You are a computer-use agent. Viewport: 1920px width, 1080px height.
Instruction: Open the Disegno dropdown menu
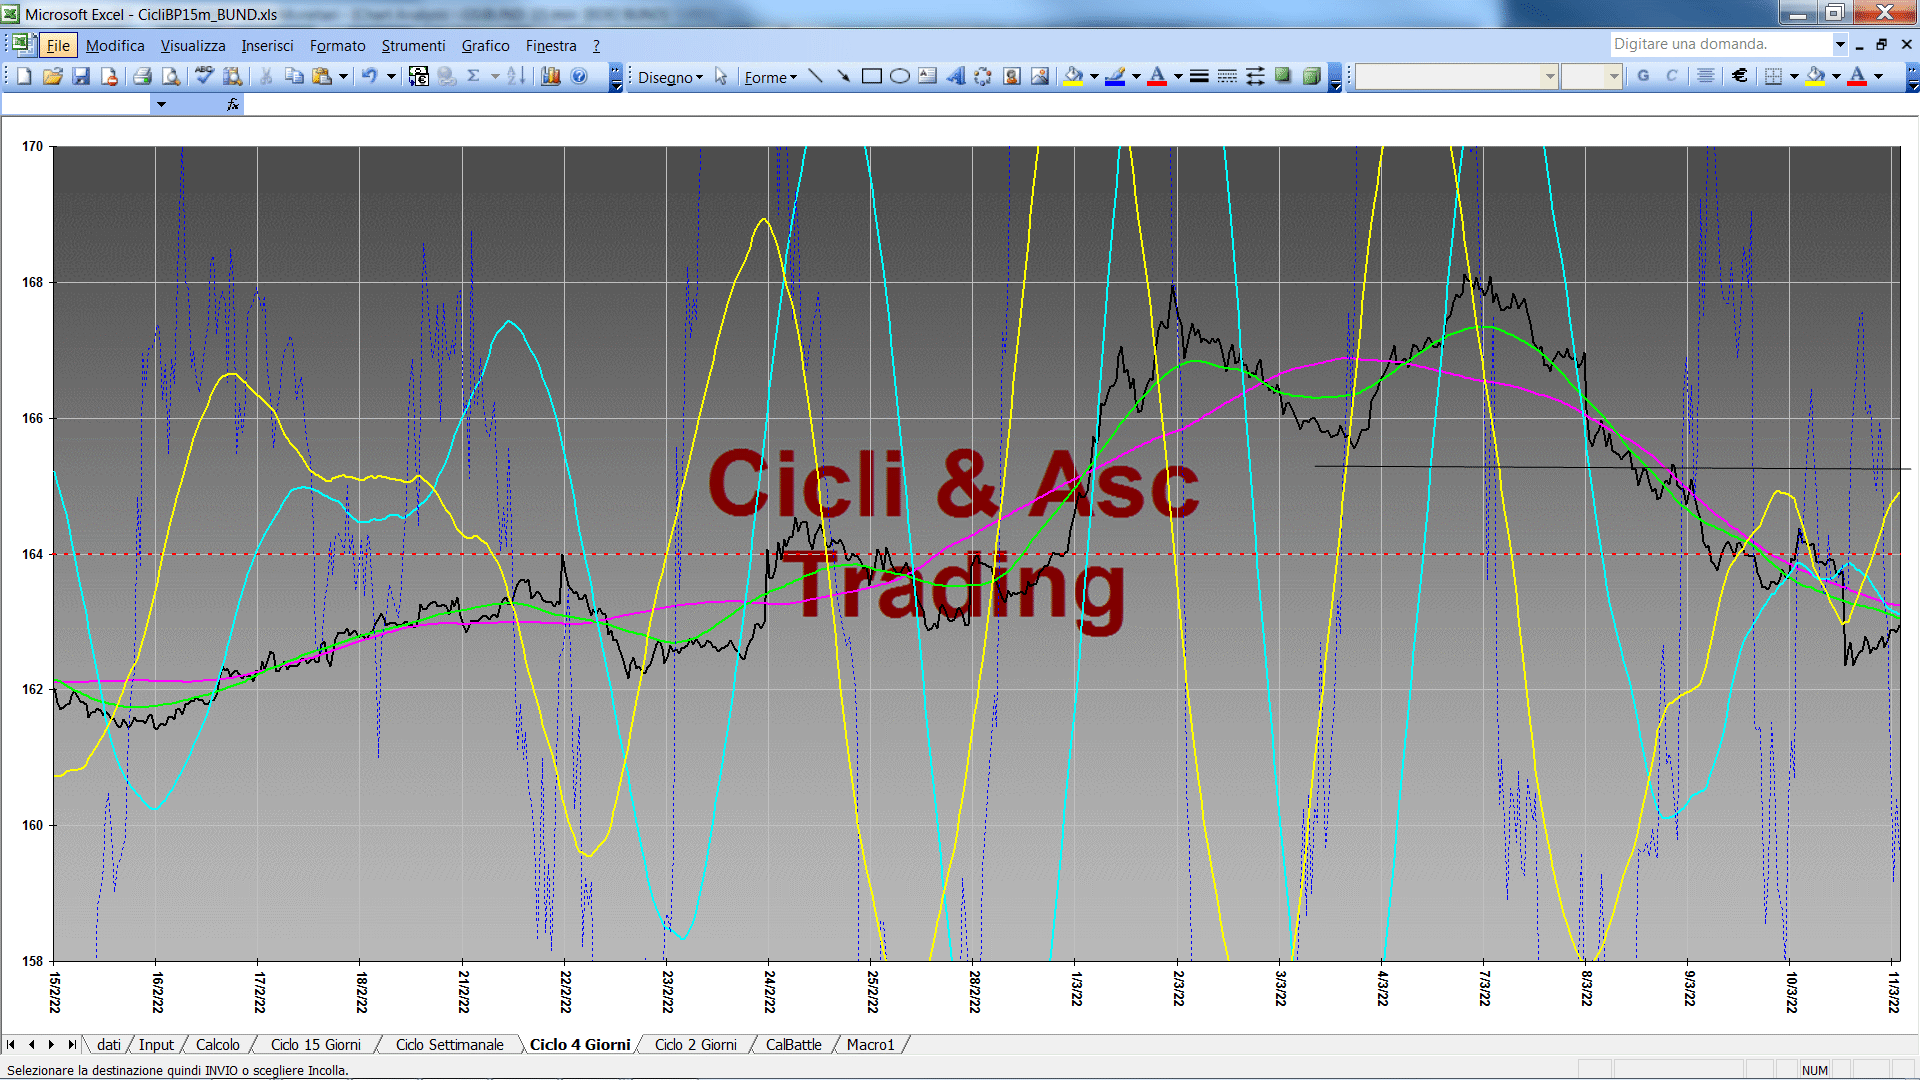tap(670, 77)
